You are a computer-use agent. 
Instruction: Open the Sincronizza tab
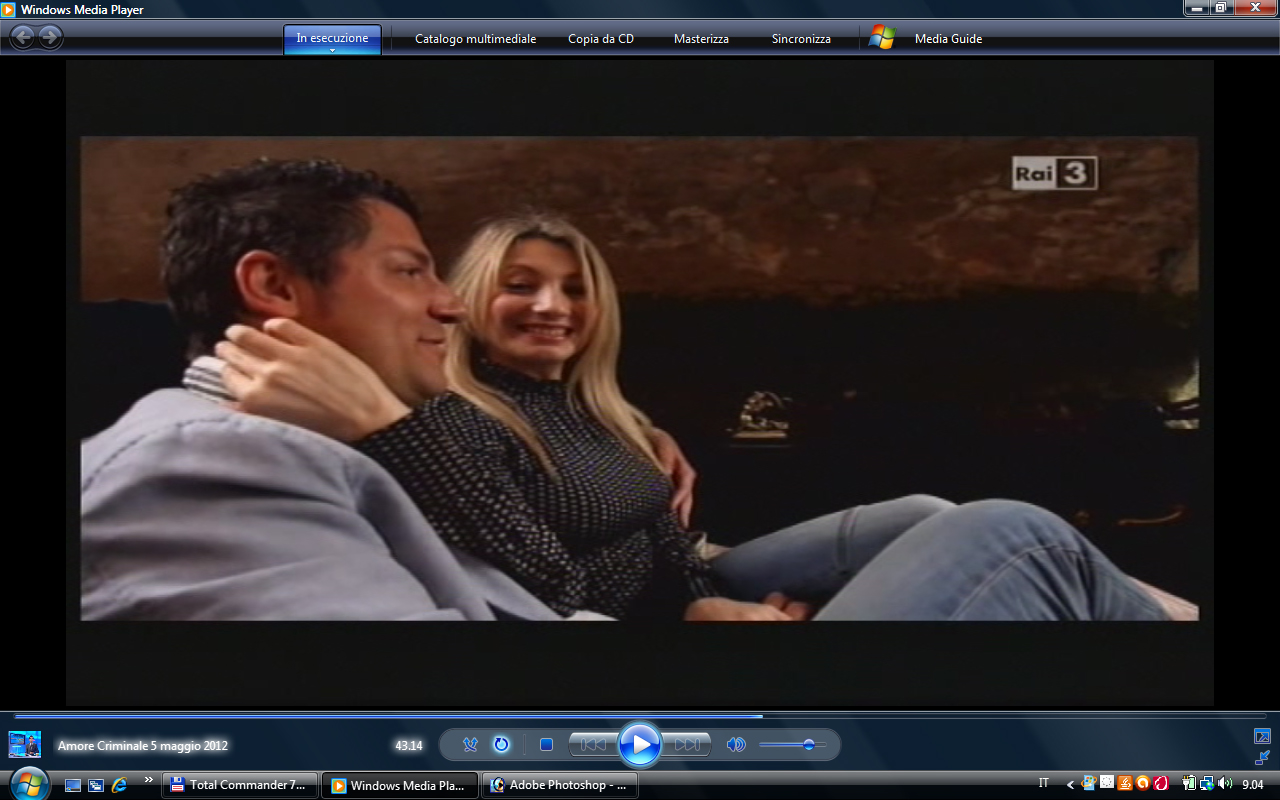point(801,39)
